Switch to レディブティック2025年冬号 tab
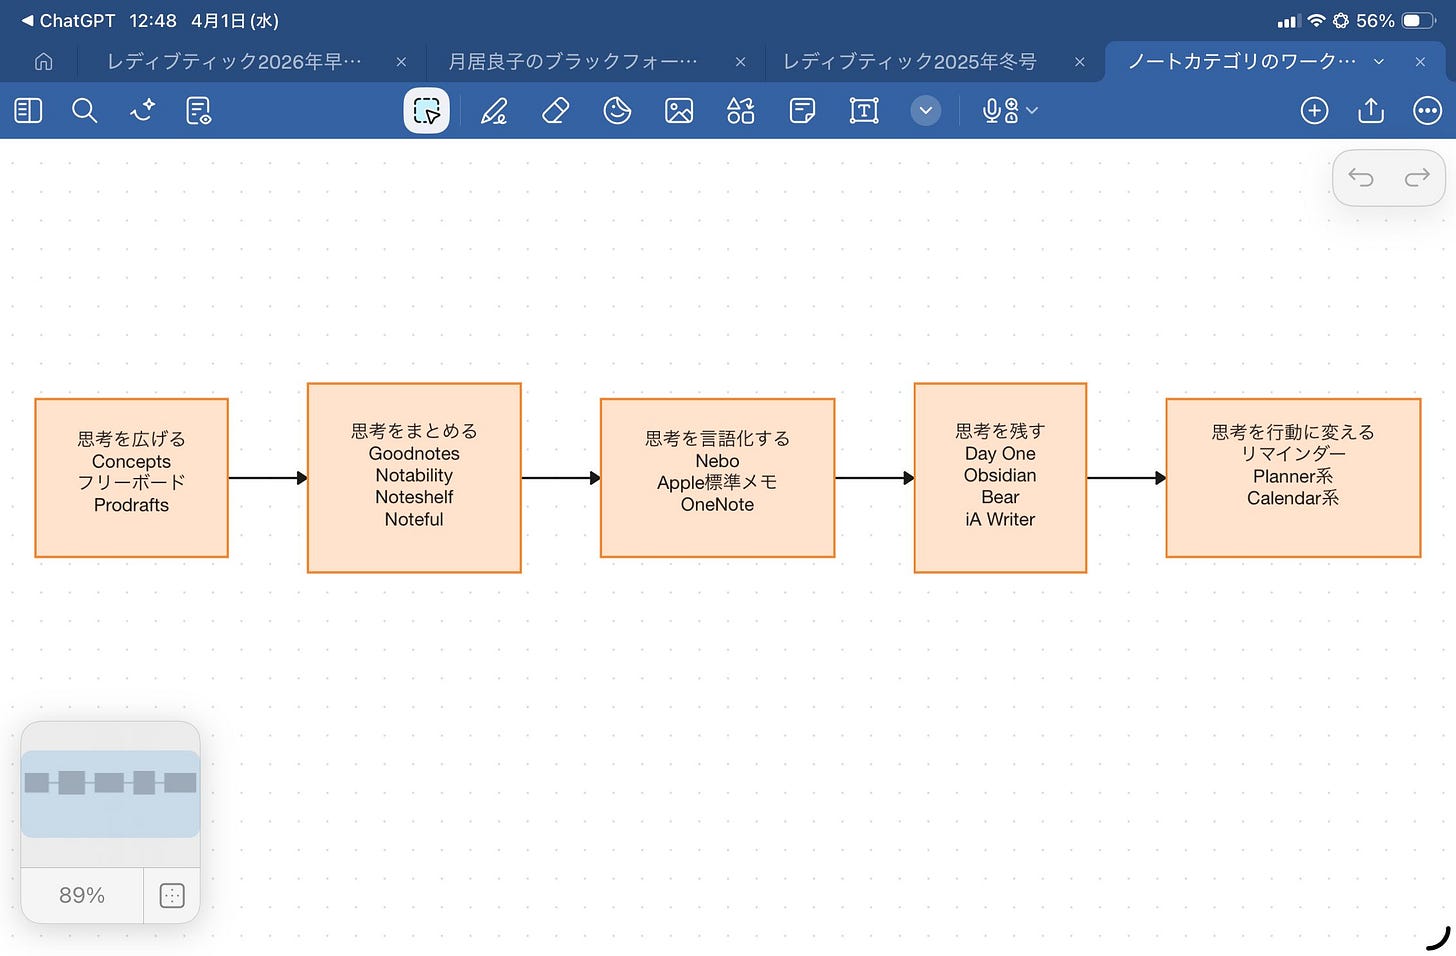Viewport: 1456px width, 956px height. pyautogui.click(x=909, y=62)
